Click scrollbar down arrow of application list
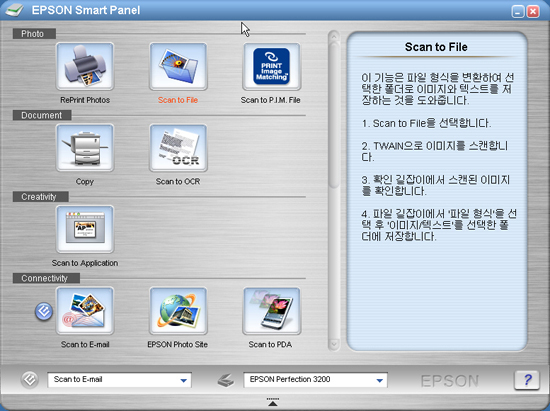Screen dimensions: 550x411 [x=334, y=344]
